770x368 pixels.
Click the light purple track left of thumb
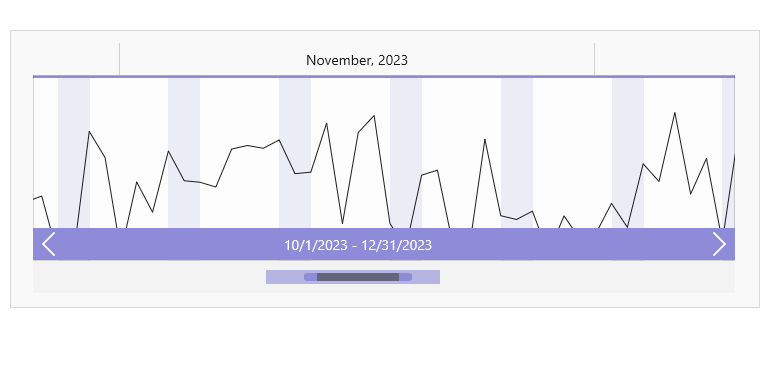pyautogui.click(x=285, y=277)
